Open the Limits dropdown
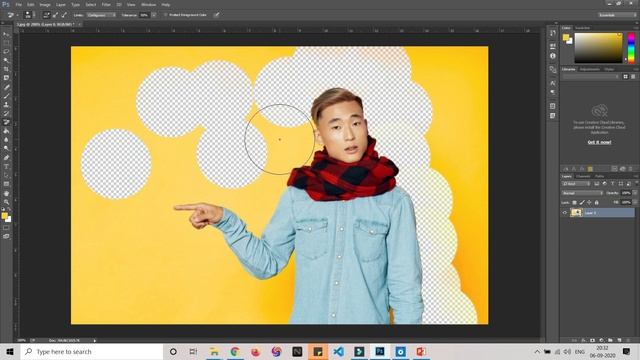The image size is (640, 360). [x=101, y=15]
